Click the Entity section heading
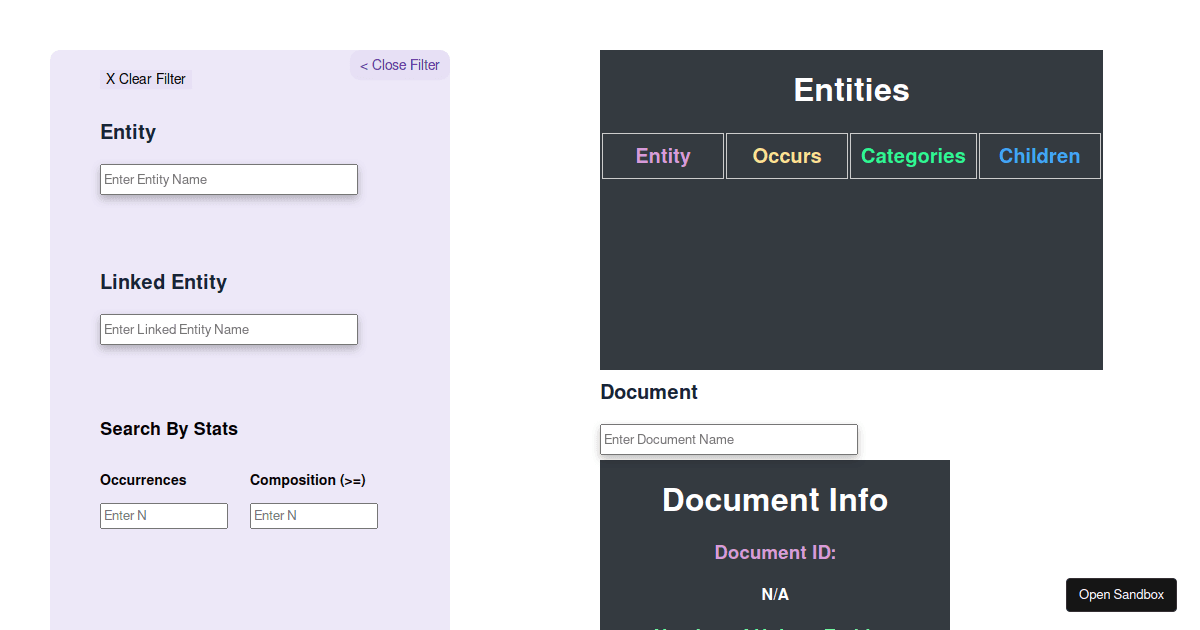1200x630 pixels. coord(127,131)
